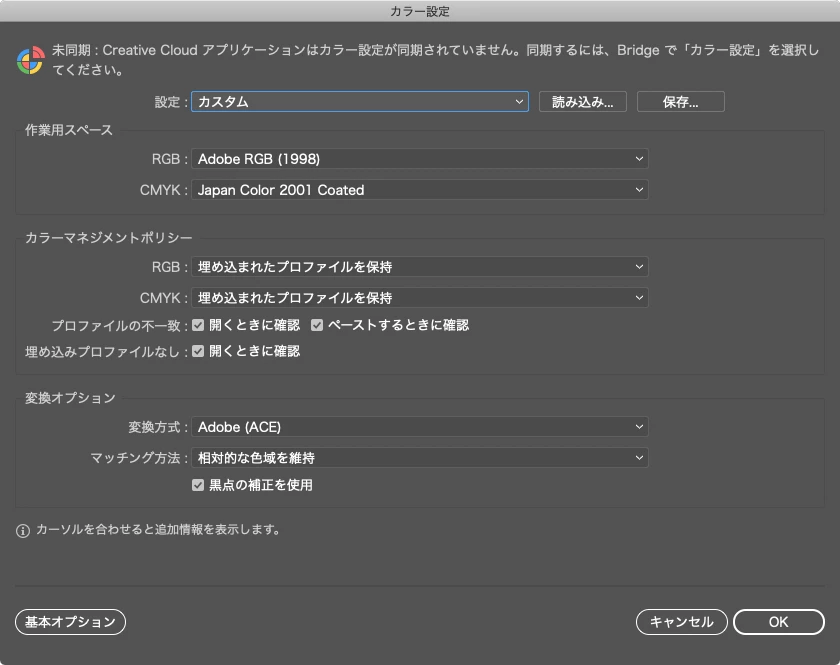840x665 pixels.
Task: Click the カラーマネジメントポリシー section label
Action: click(109, 238)
